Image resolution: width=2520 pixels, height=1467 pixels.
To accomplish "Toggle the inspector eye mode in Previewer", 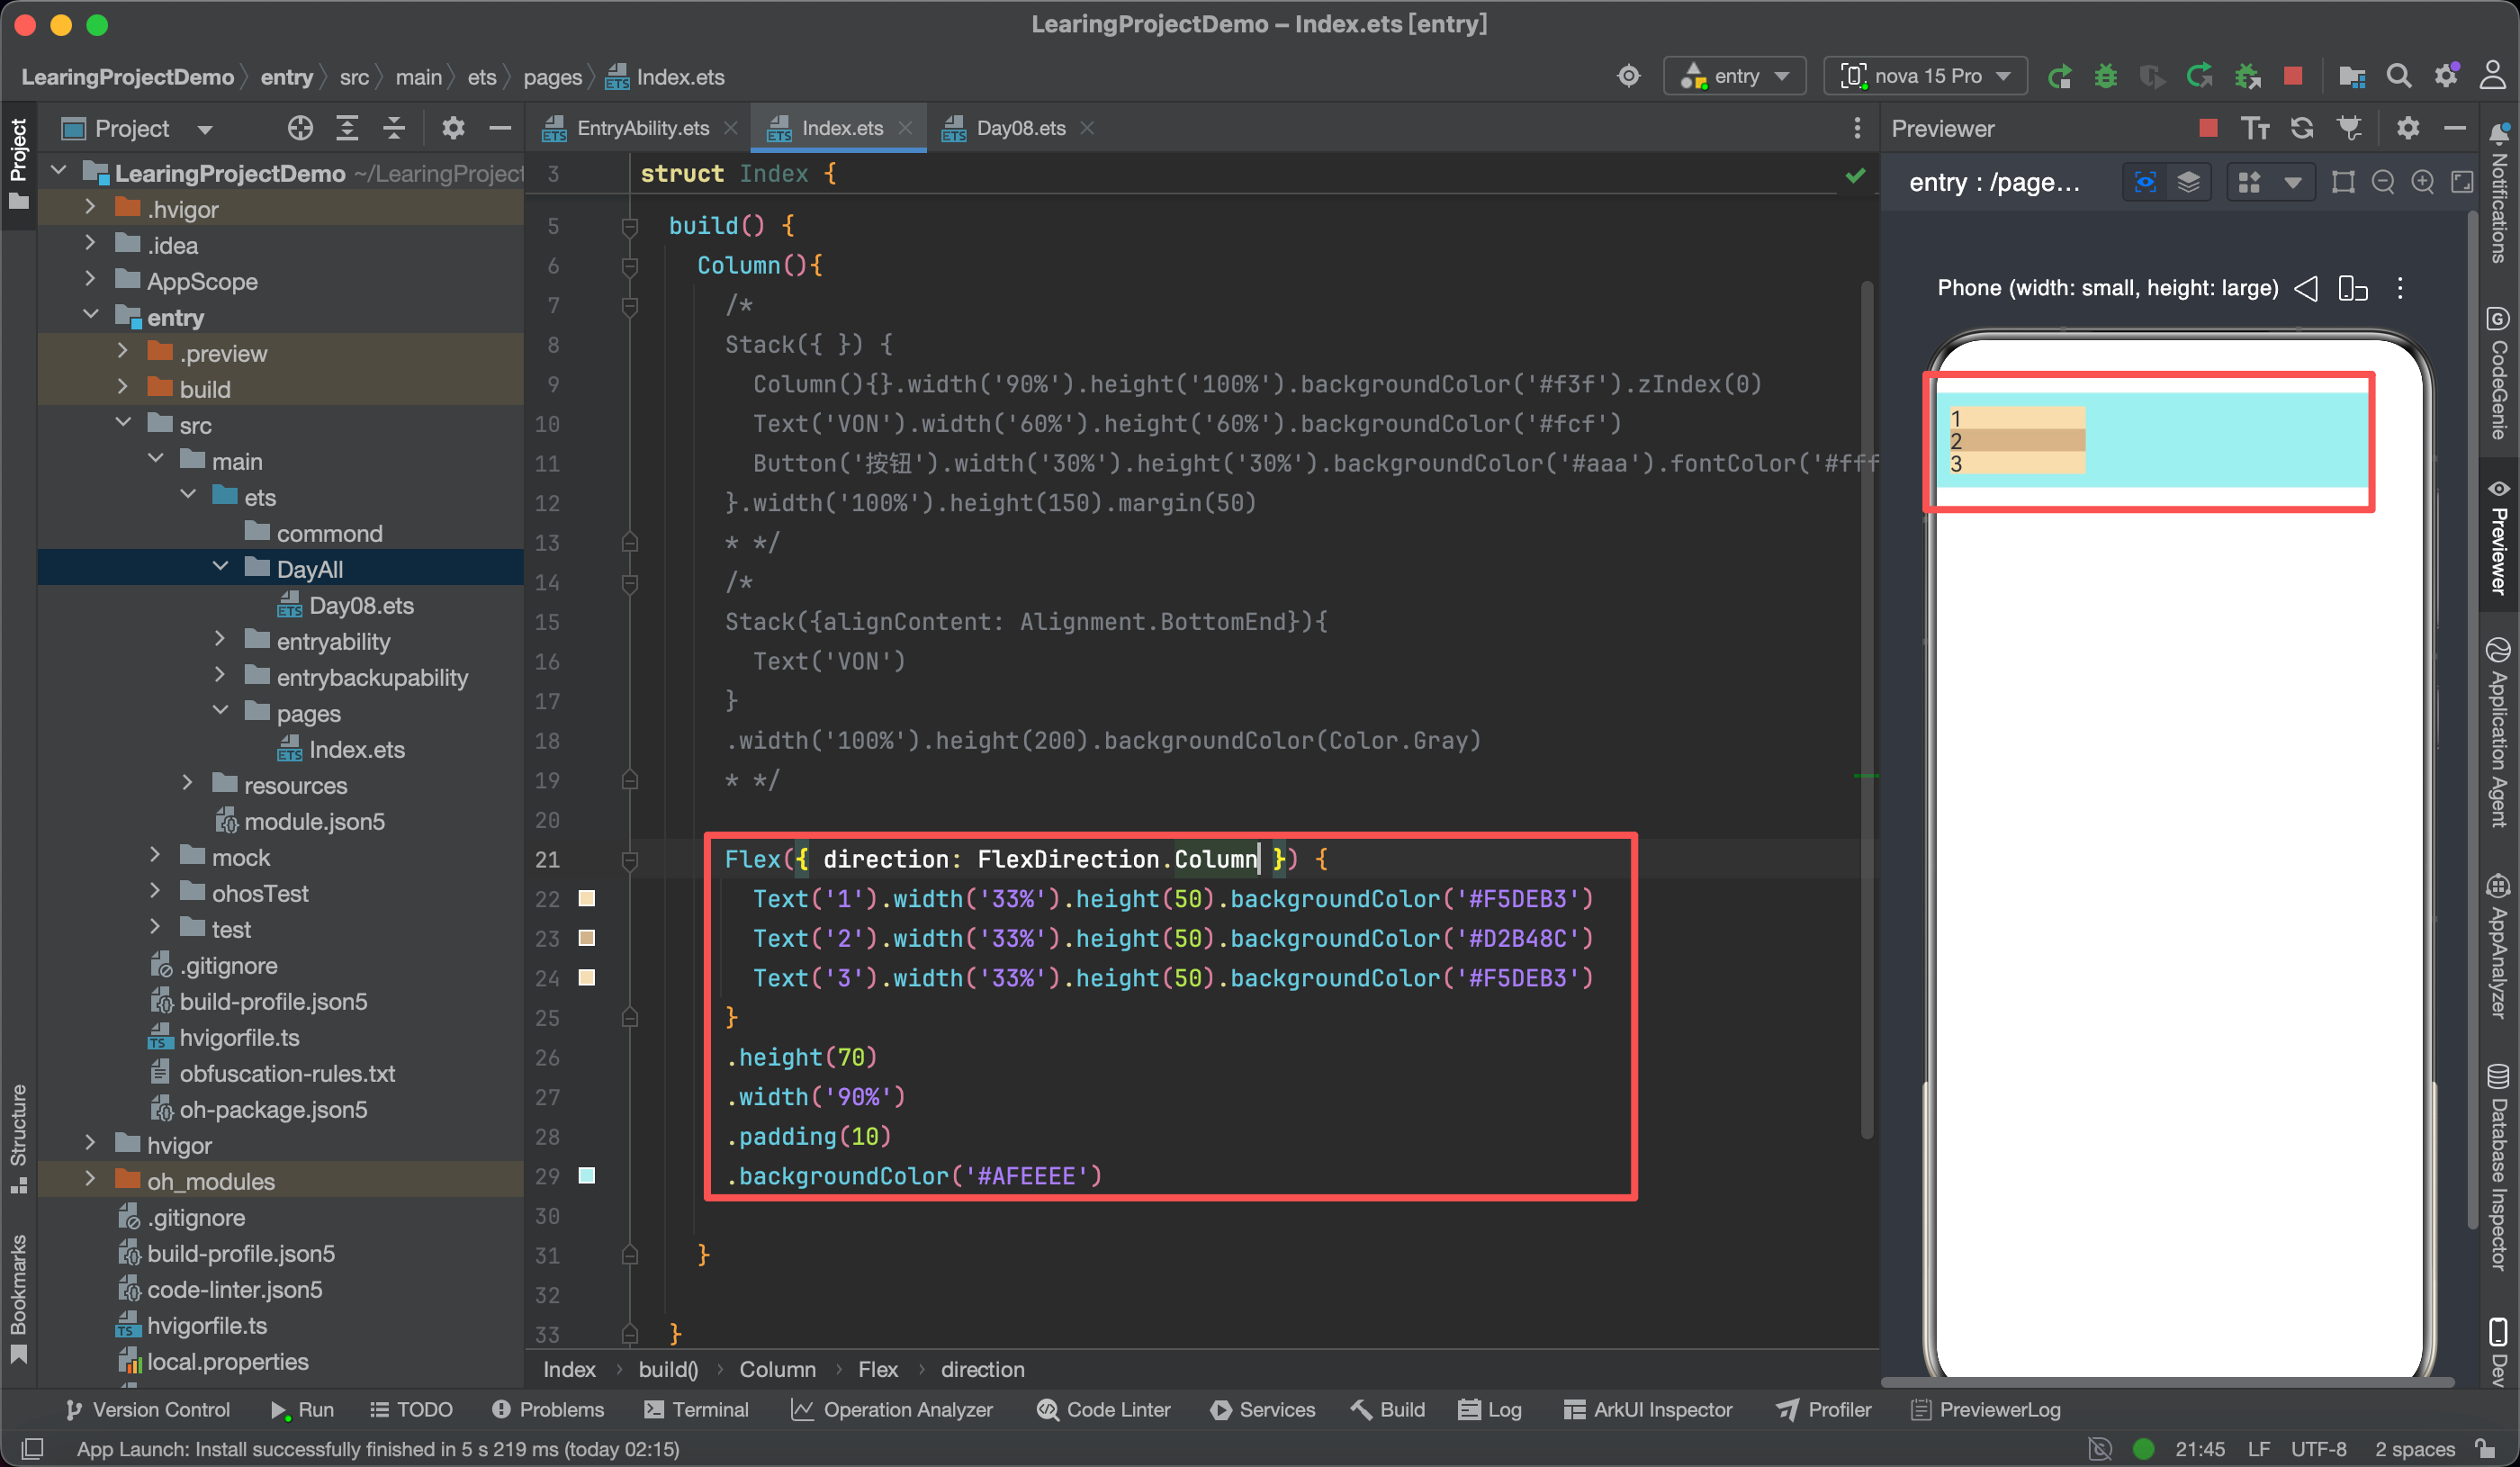I will tap(2145, 182).
